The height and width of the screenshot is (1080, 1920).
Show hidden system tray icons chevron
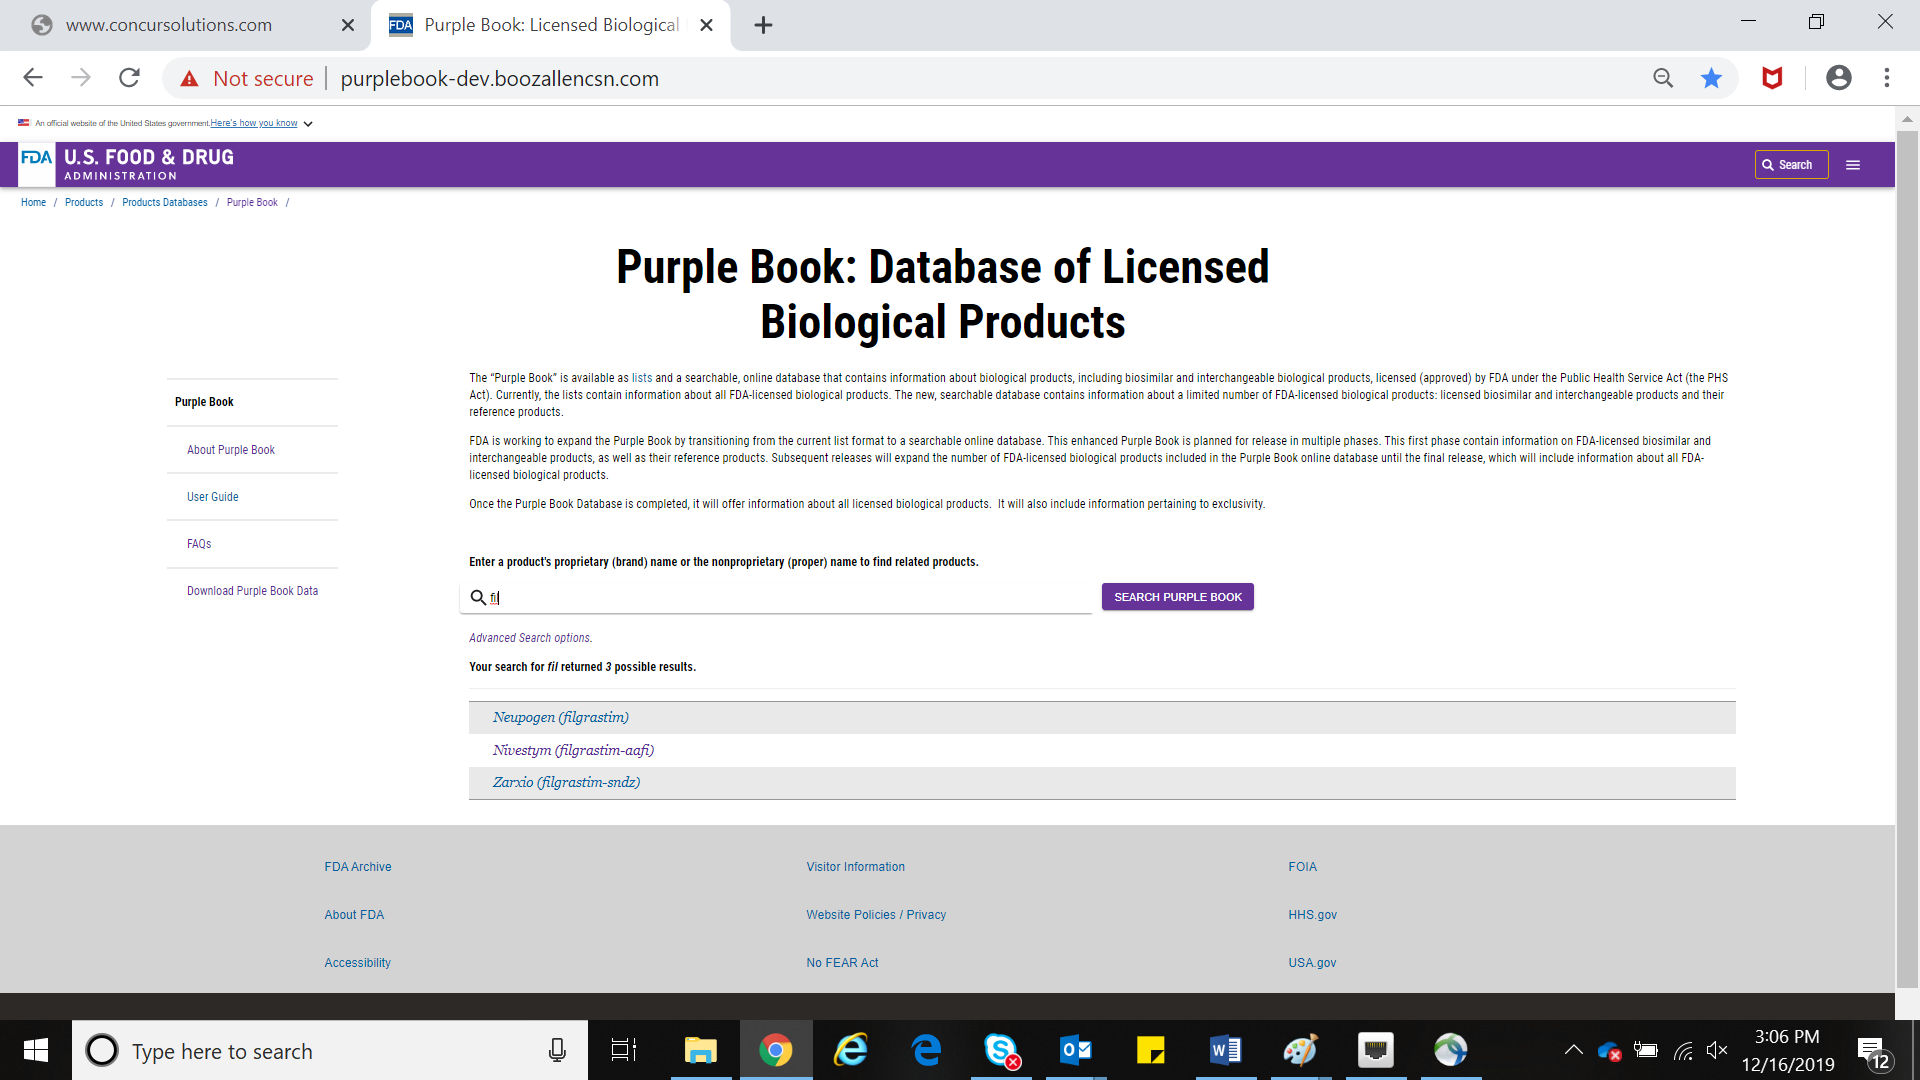[1573, 1050]
